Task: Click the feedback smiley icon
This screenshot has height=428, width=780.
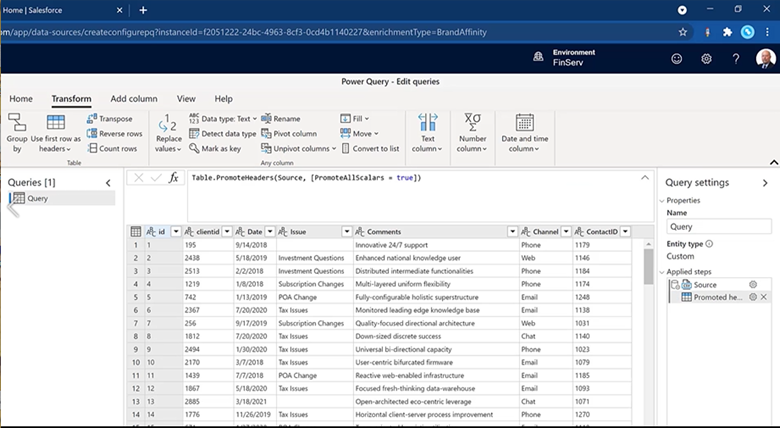Action: click(677, 59)
